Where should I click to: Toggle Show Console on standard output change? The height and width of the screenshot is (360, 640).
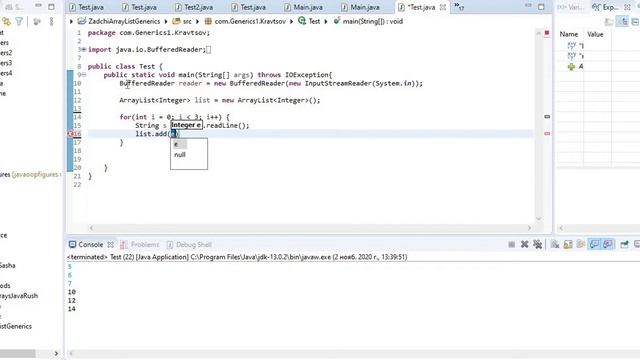[x=594, y=244]
